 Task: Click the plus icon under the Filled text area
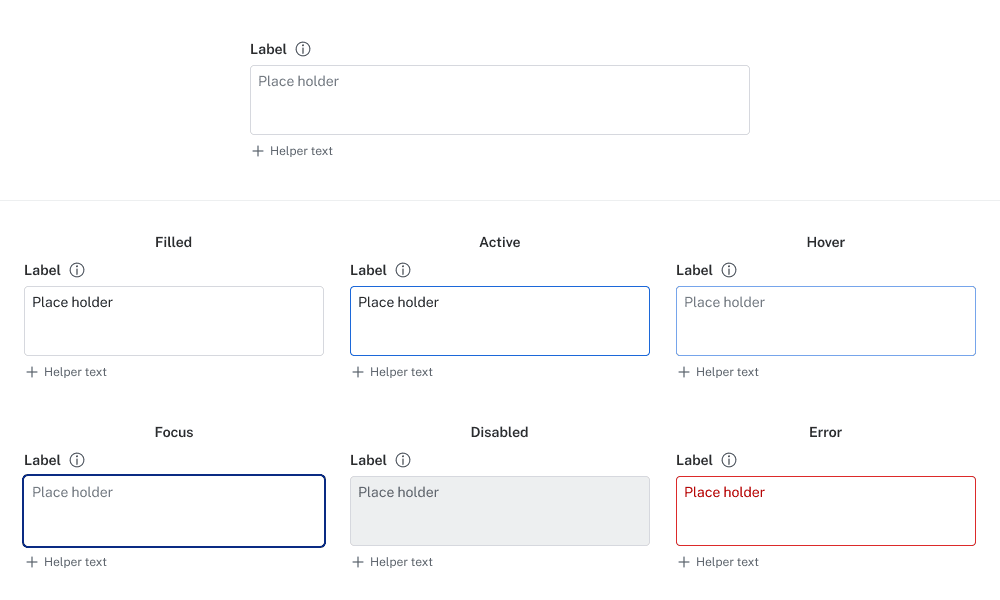point(32,372)
